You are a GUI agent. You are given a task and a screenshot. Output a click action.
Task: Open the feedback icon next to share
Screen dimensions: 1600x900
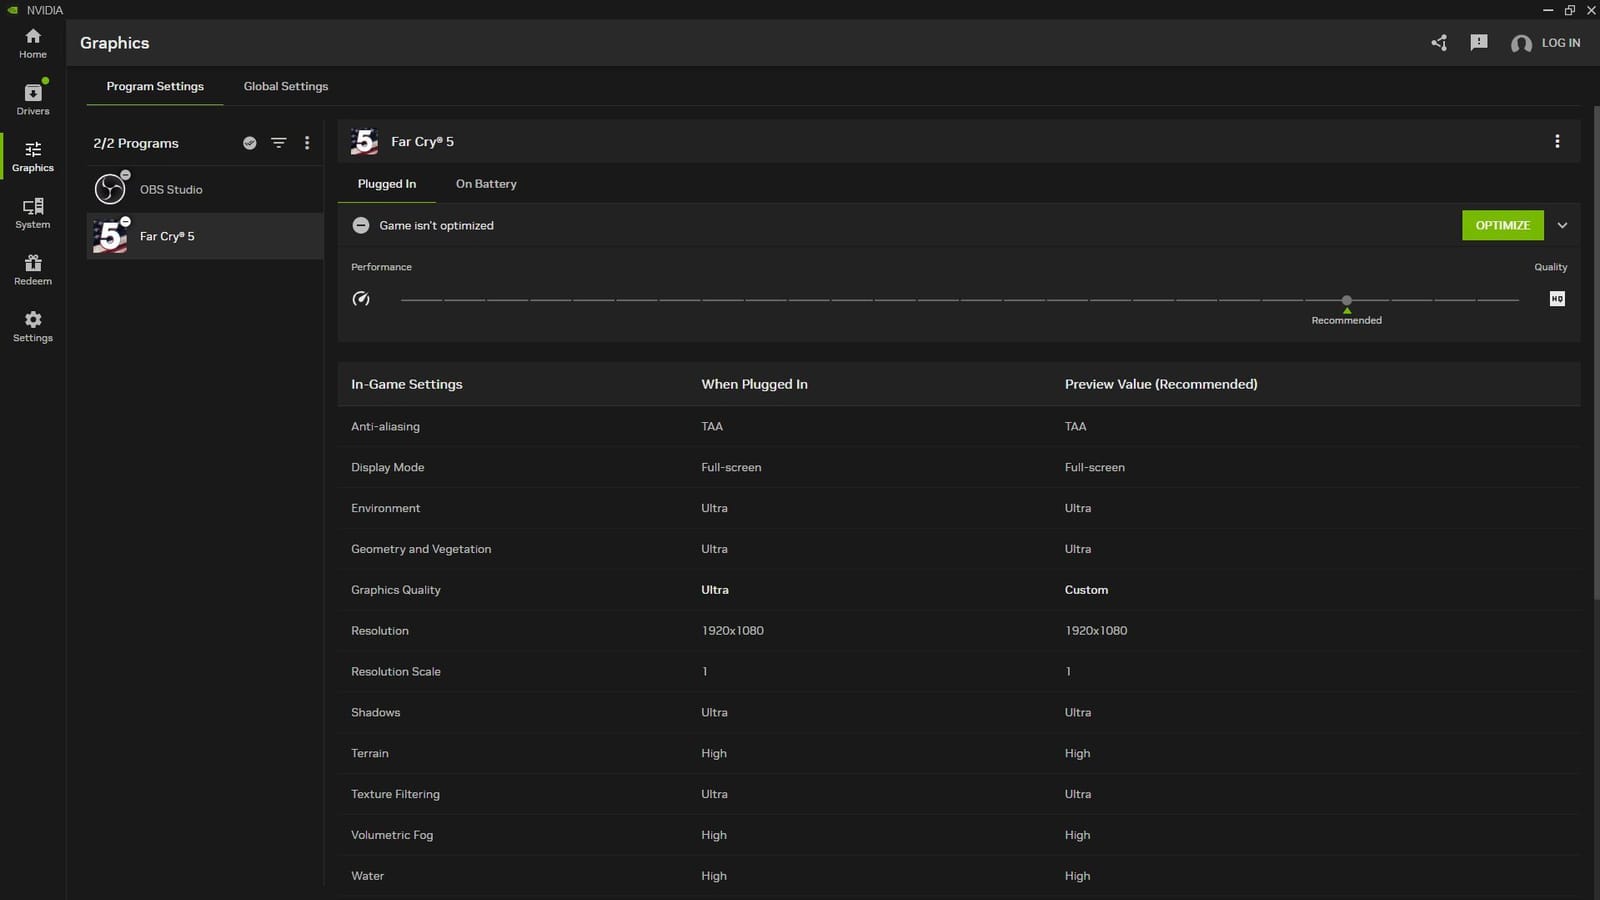1479,43
